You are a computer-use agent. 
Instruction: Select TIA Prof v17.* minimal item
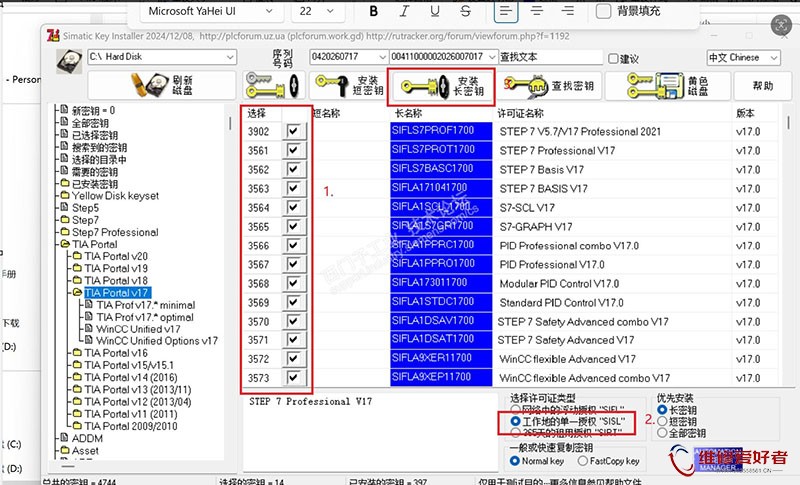(145, 305)
